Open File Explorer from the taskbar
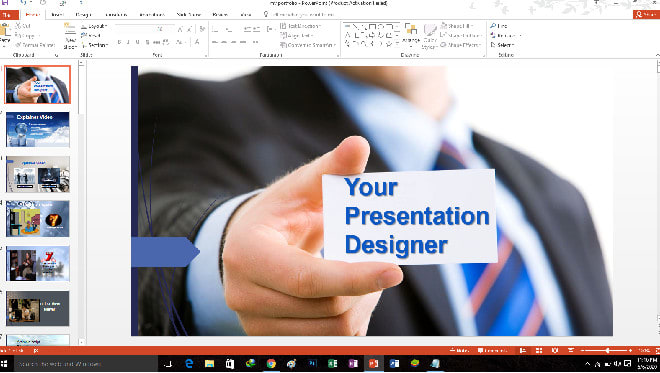Image resolution: width=660 pixels, height=373 pixels. pos(209,364)
